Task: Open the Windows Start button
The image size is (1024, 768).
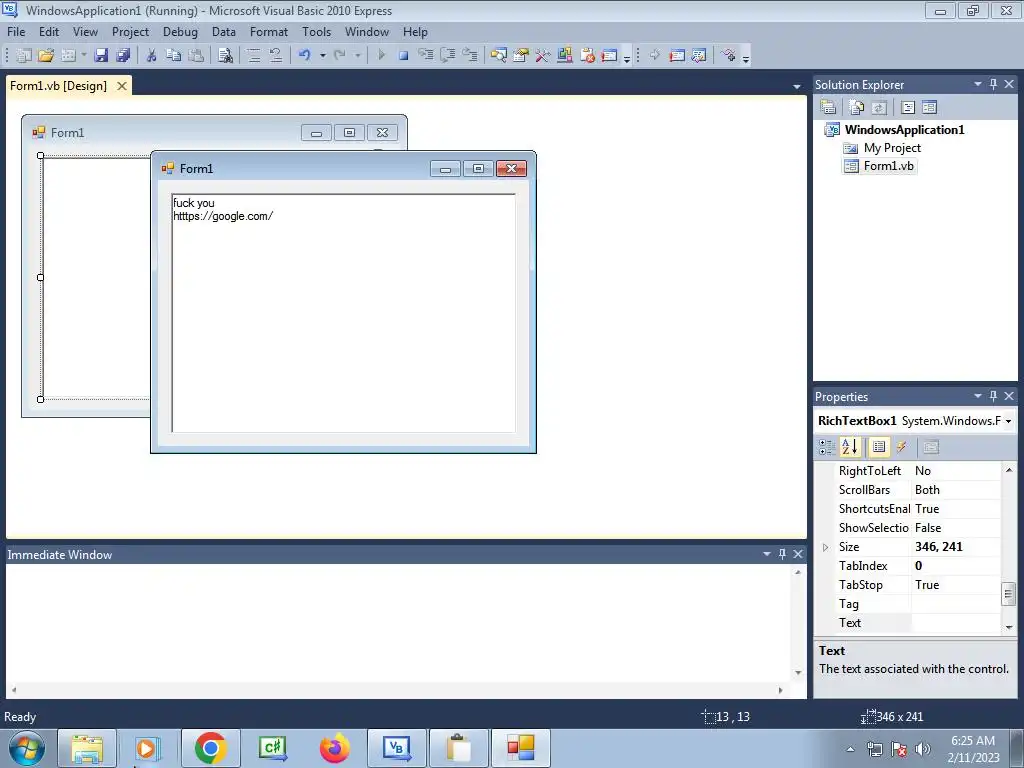Action: point(27,748)
